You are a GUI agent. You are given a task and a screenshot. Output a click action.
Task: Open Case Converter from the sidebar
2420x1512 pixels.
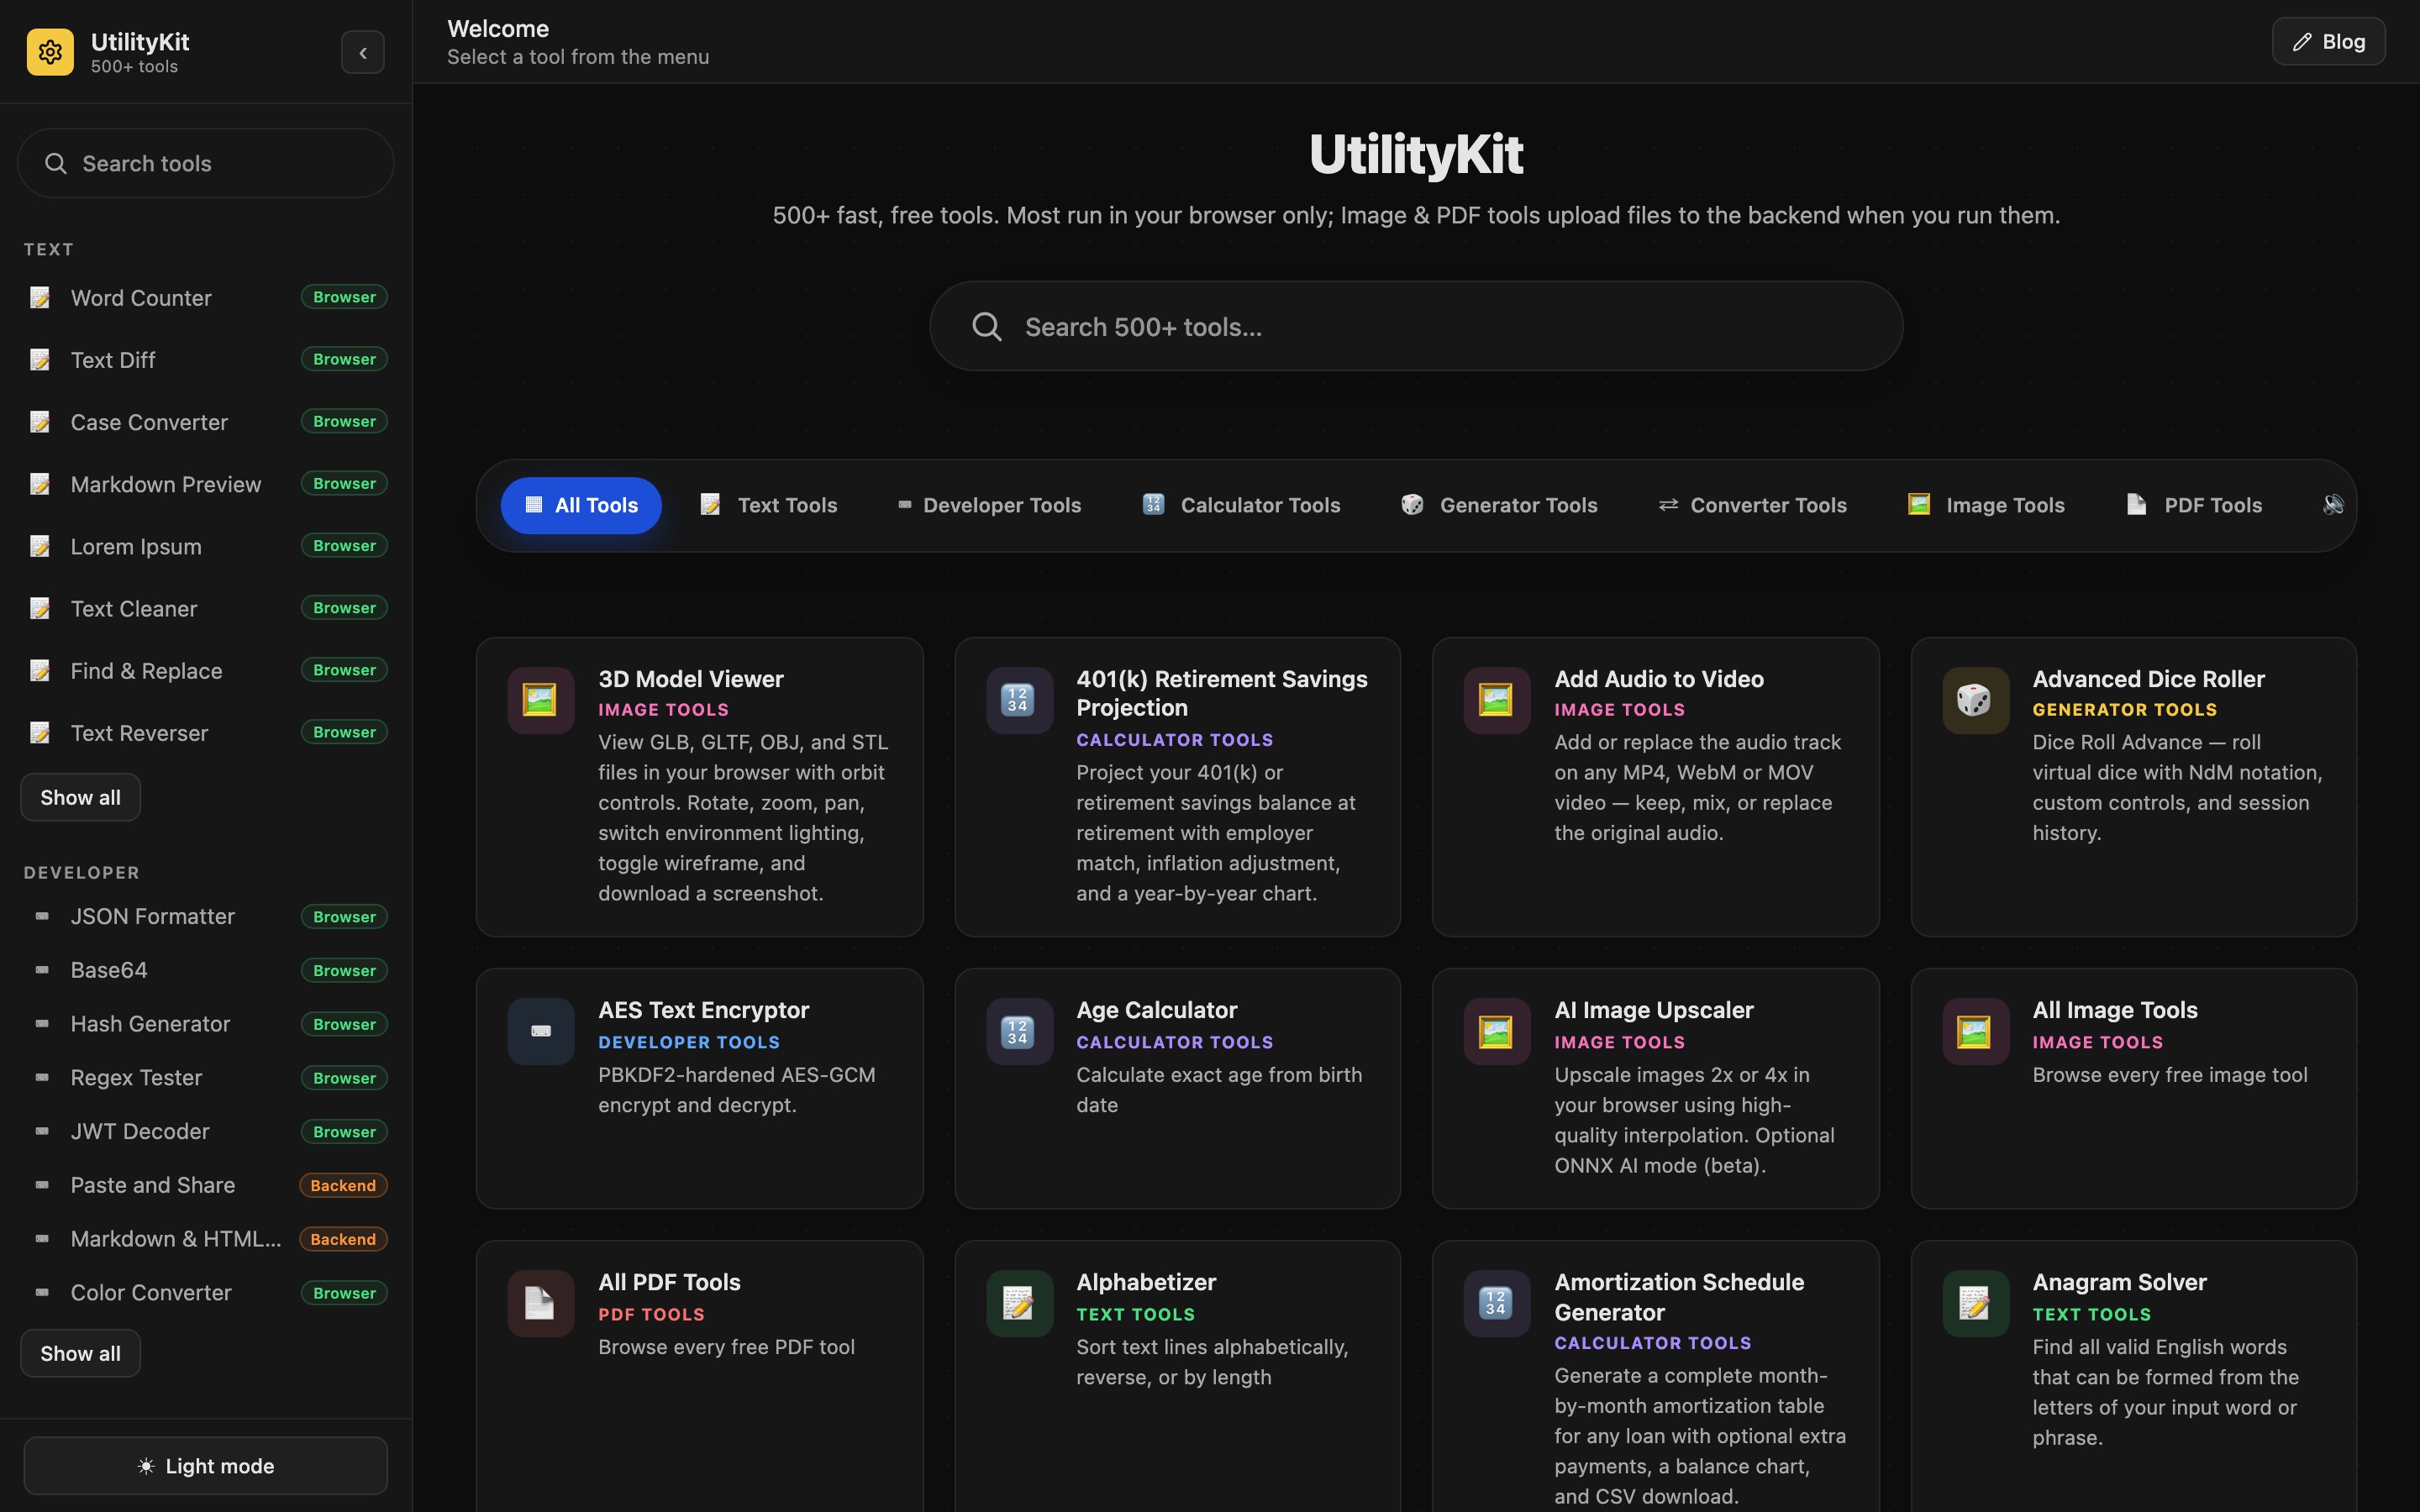[205, 421]
